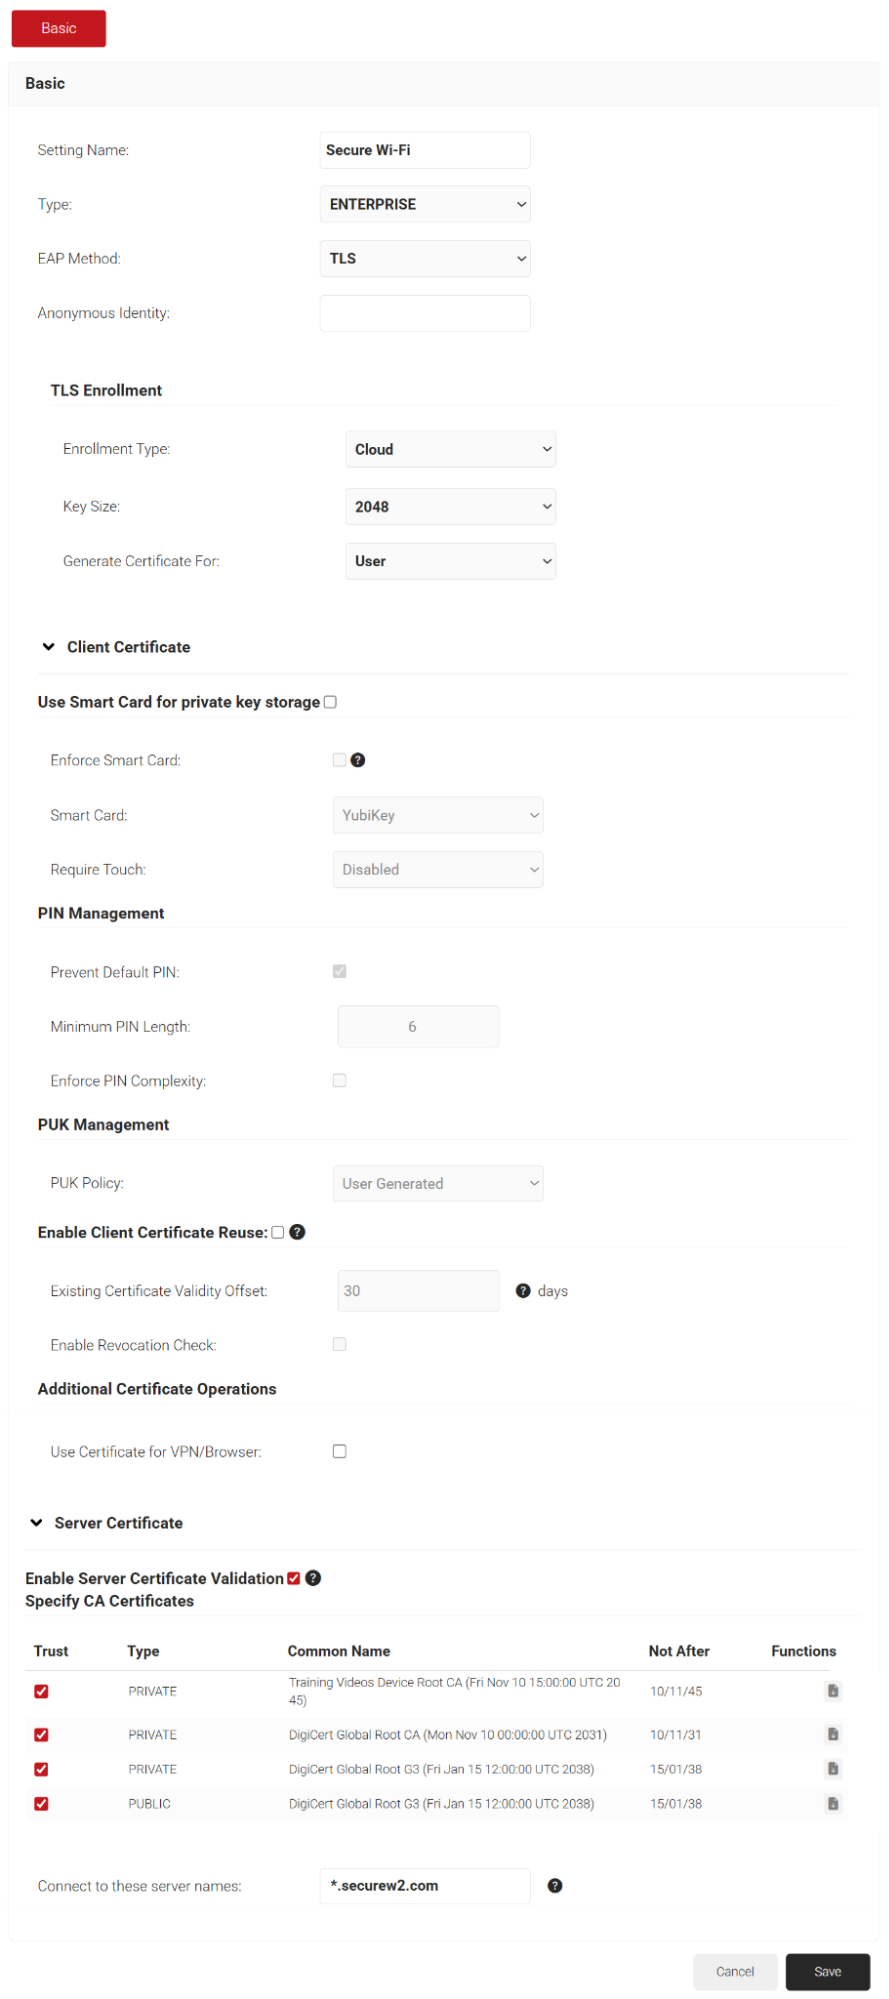The height and width of the screenshot is (1999, 889).
Task: Click the Anonymous Identity input field
Action: (x=425, y=313)
